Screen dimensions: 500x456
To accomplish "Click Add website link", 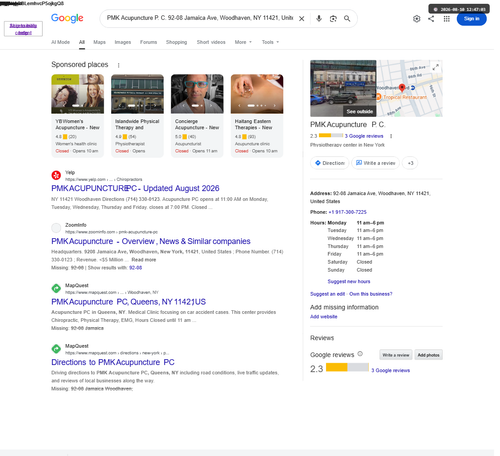I will coord(324,317).
